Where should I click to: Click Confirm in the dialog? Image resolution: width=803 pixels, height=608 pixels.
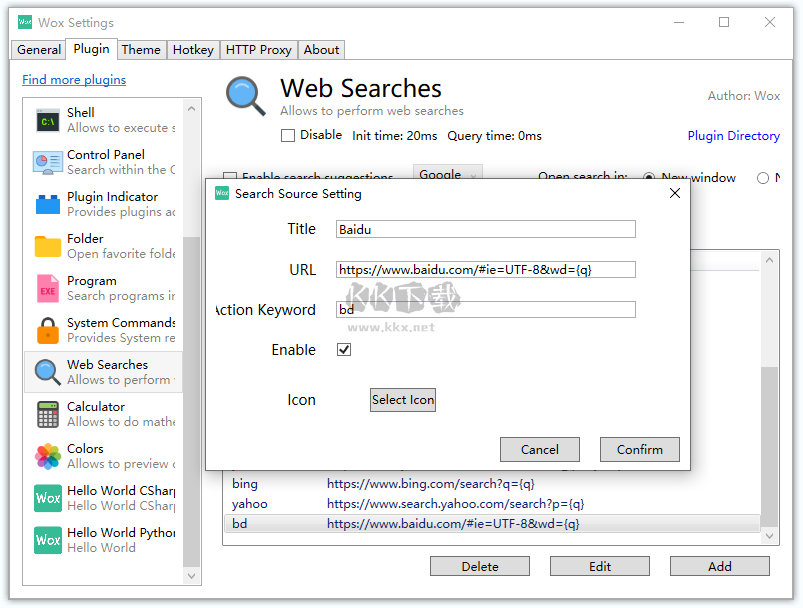[640, 449]
